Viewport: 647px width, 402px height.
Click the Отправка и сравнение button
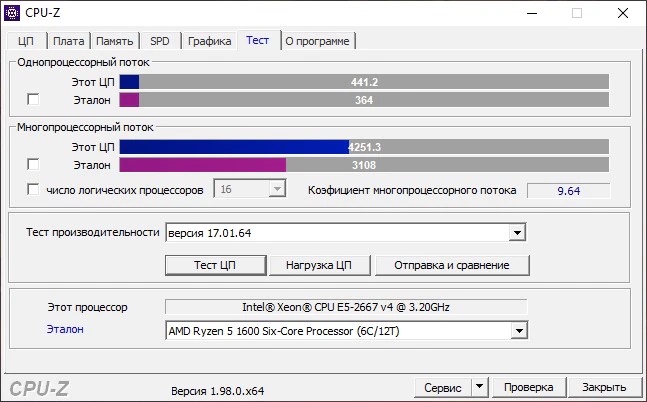tap(452, 265)
